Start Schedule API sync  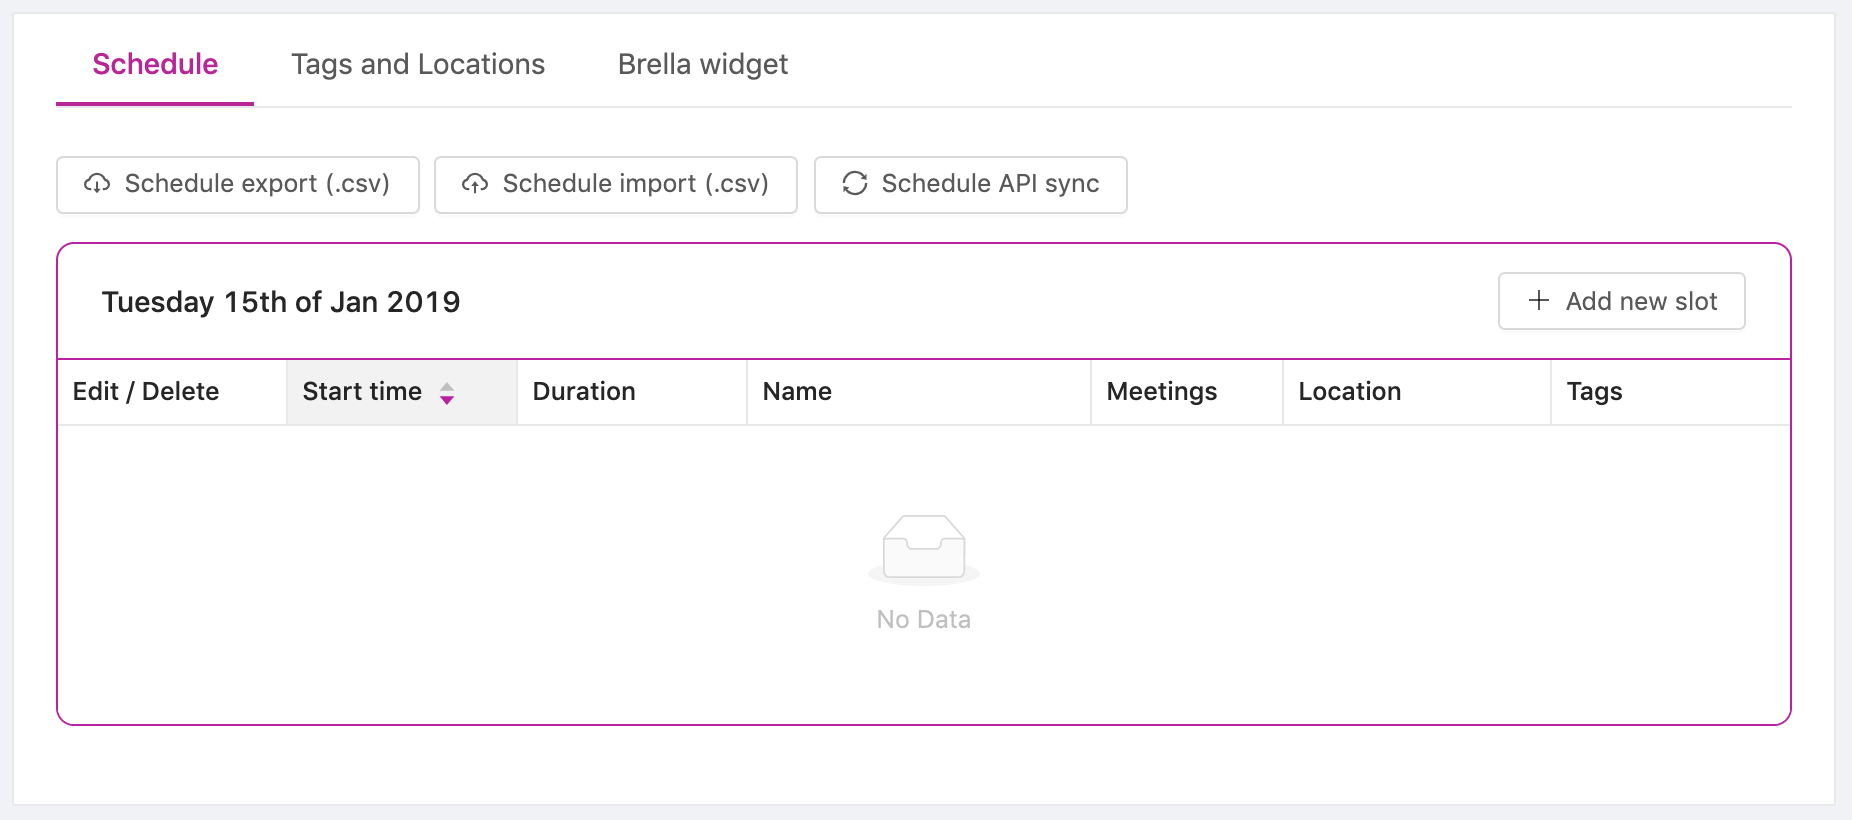[x=971, y=185]
